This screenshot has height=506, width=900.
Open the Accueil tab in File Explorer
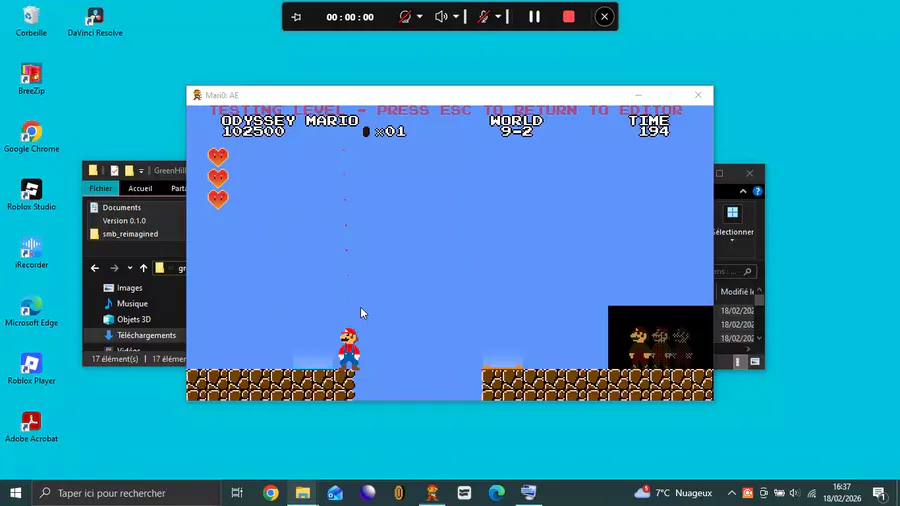click(x=140, y=188)
